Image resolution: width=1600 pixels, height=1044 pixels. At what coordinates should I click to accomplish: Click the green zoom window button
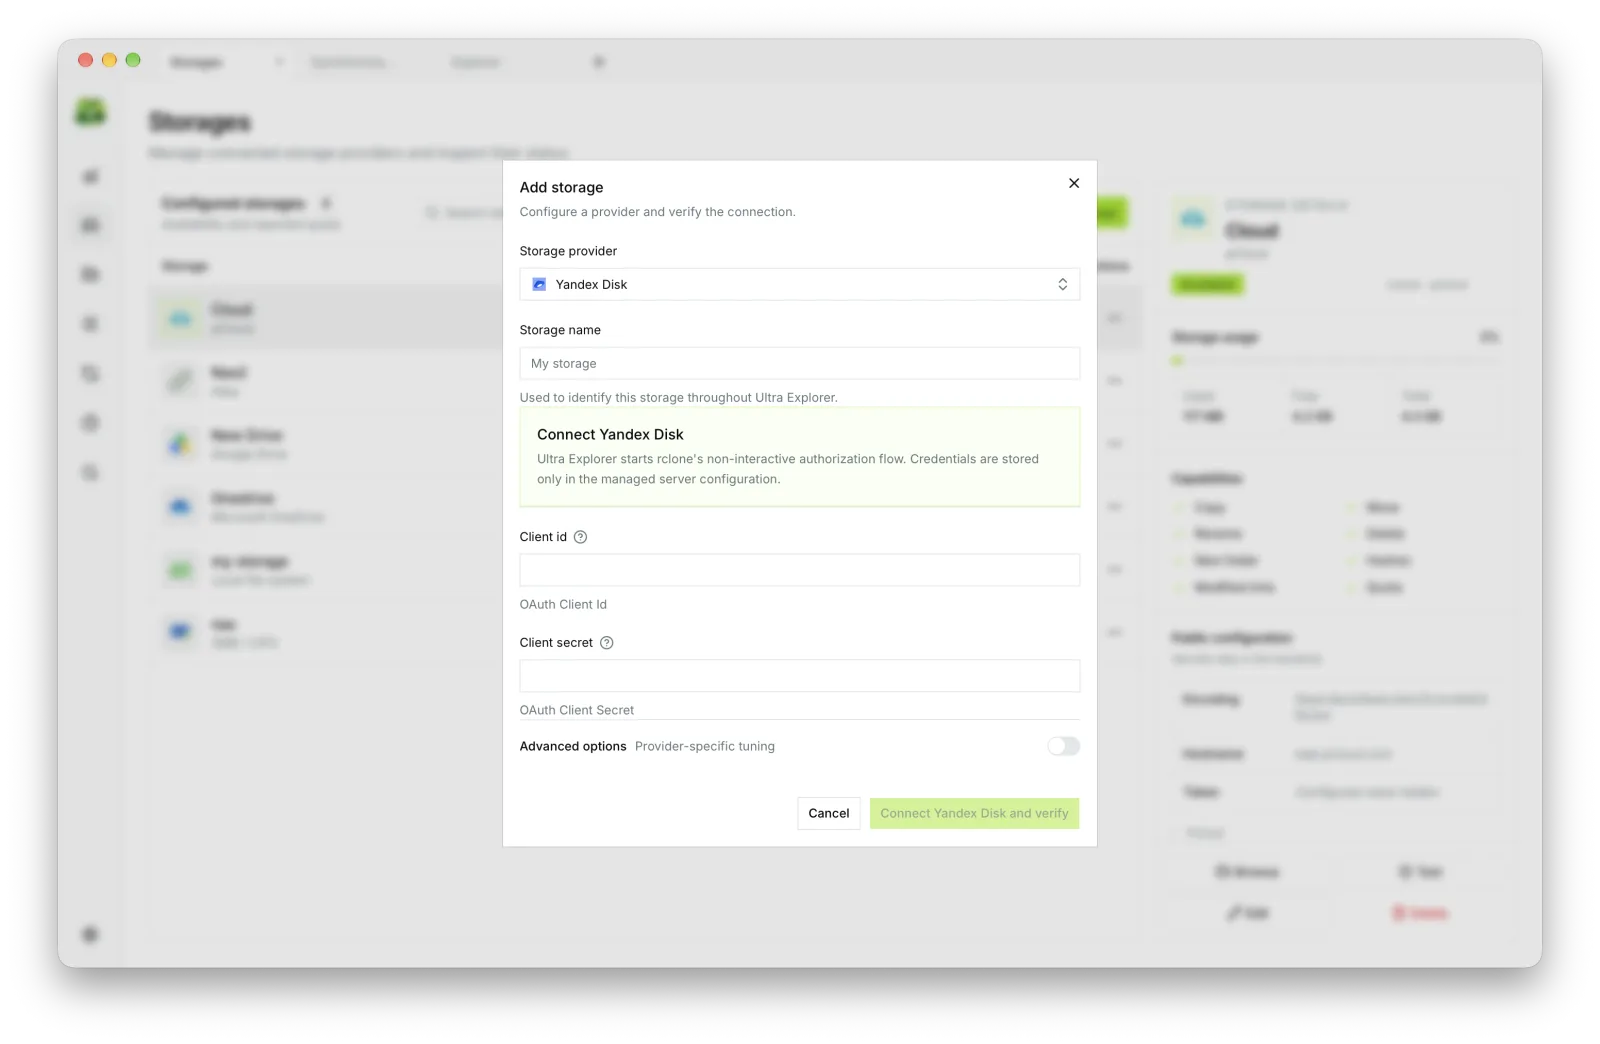pos(133,60)
